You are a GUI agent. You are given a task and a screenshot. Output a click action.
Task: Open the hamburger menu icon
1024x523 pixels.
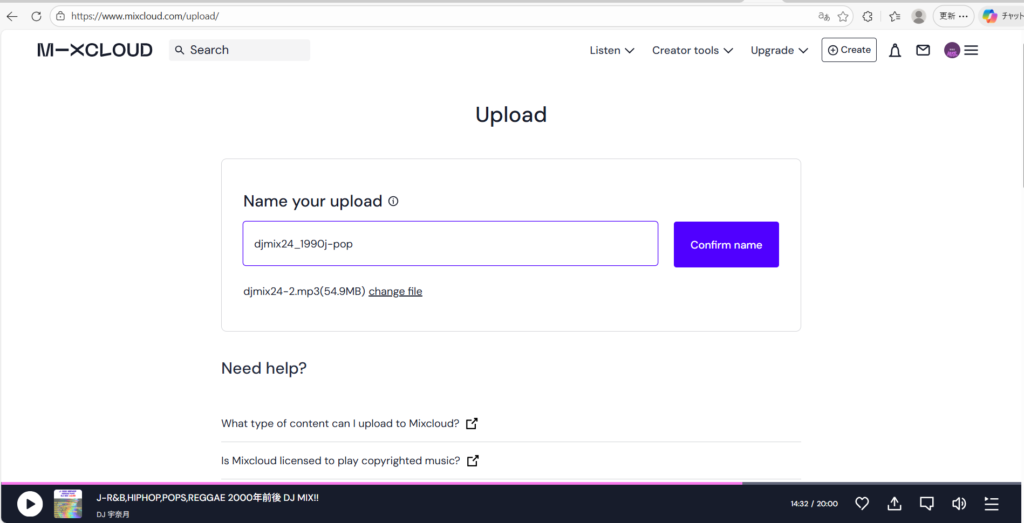[971, 50]
